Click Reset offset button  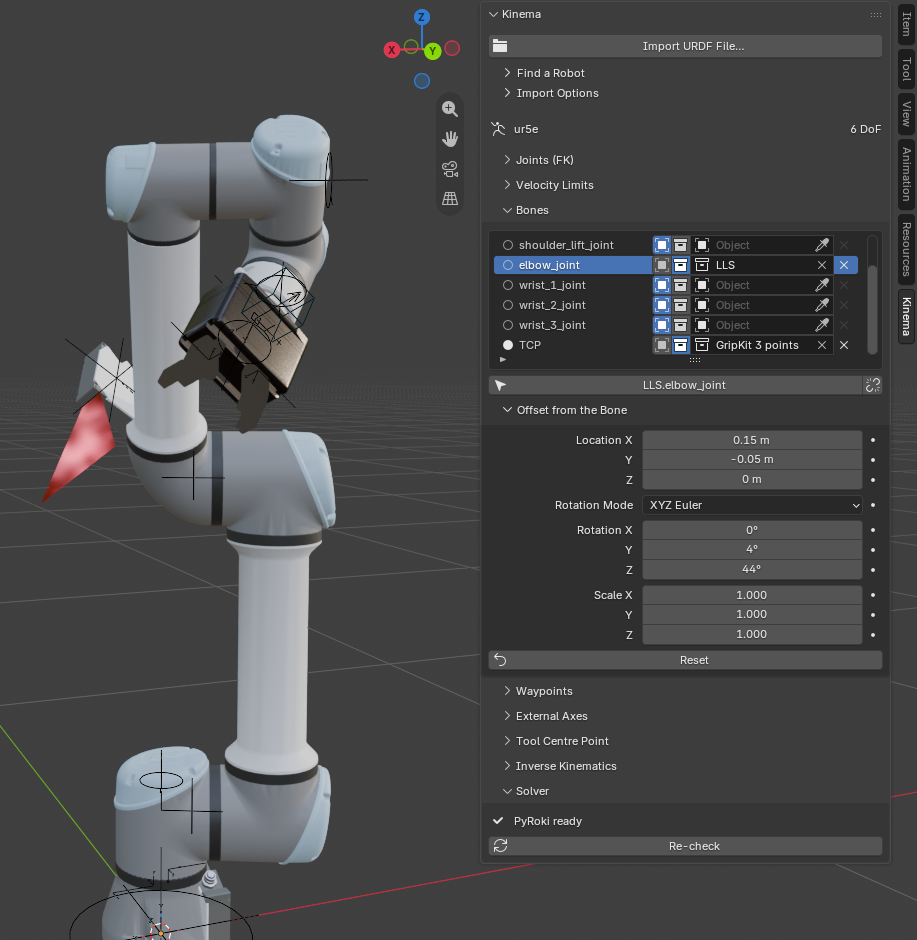click(x=685, y=660)
